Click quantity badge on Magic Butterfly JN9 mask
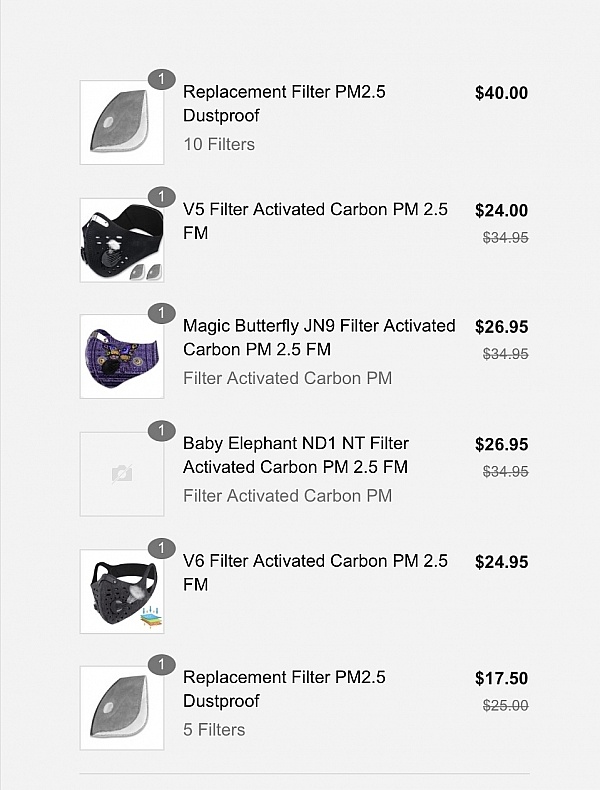 pyautogui.click(x=161, y=313)
